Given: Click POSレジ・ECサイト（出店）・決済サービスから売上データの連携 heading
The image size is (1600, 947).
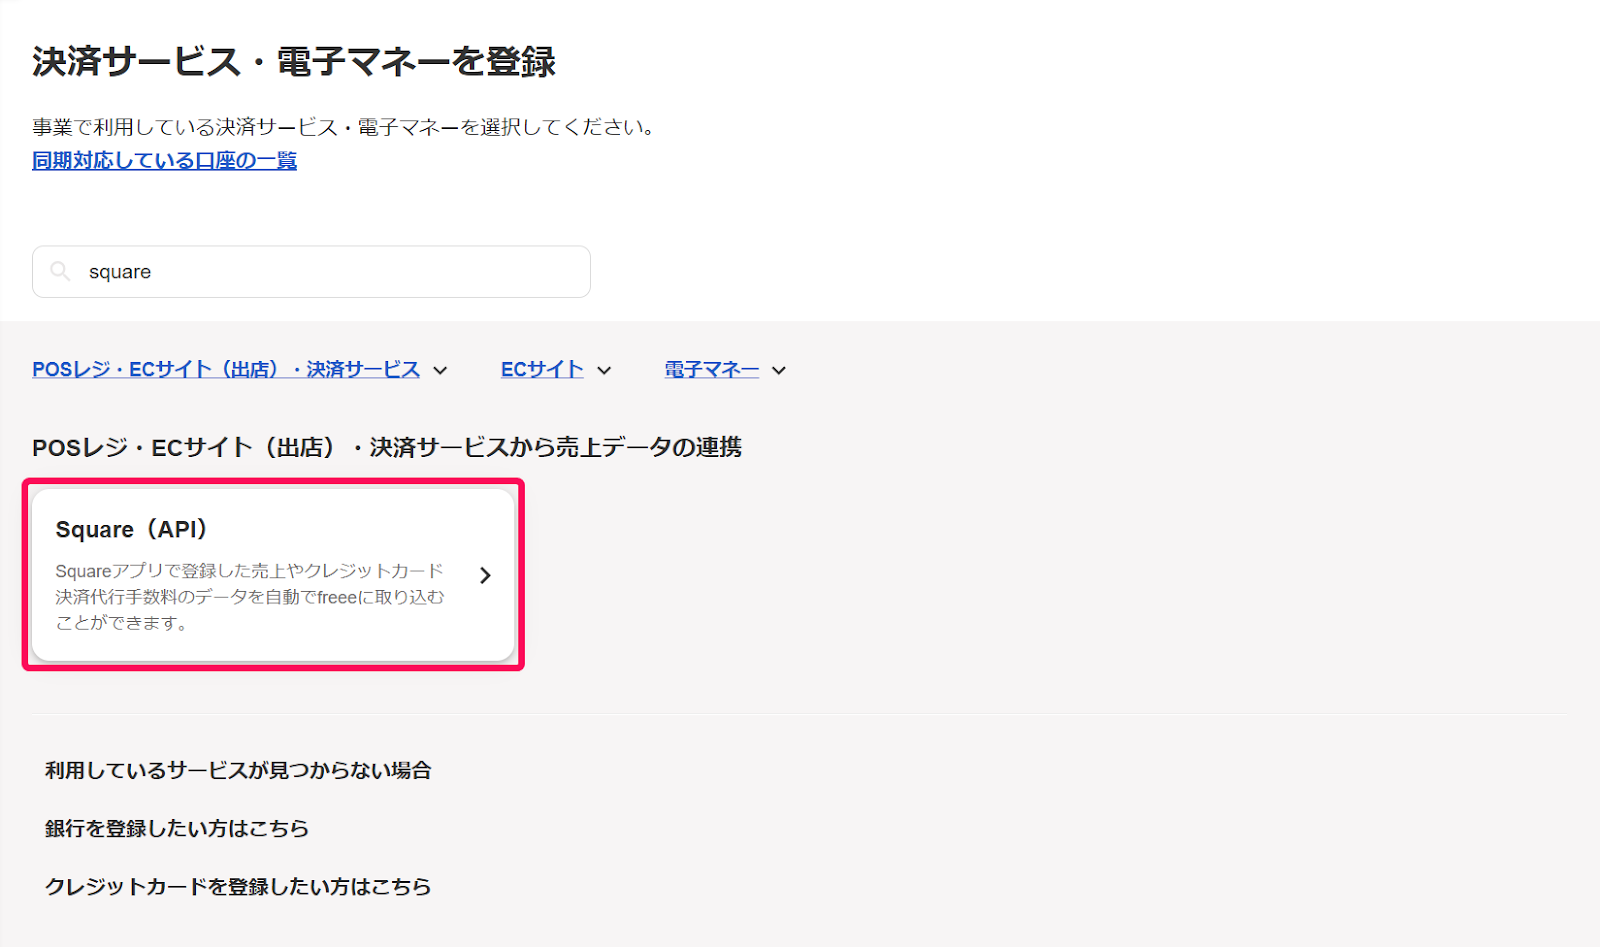Looking at the screenshot, I should tap(387, 447).
